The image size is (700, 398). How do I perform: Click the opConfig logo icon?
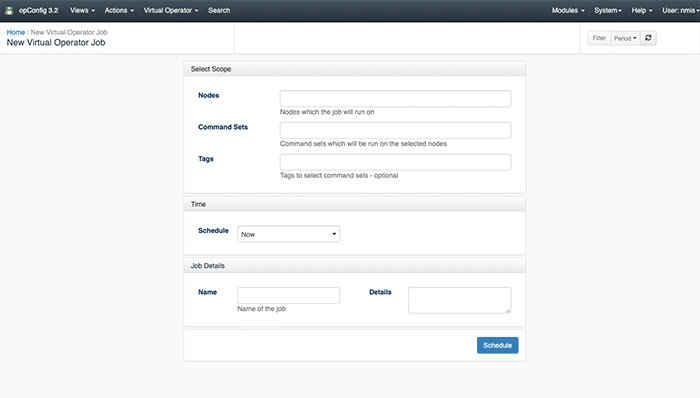click(9, 10)
